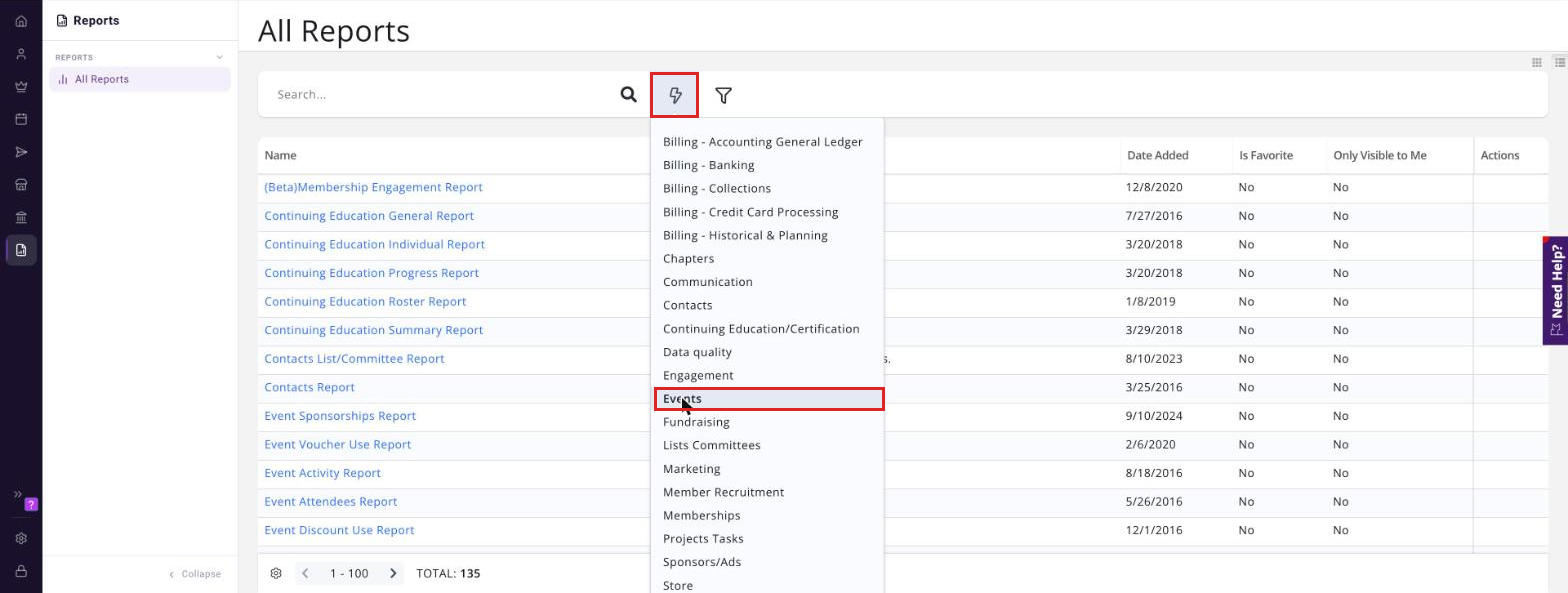Choose Events category
The height and width of the screenshot is (593, 1568).
pyautogui.click(x=767, y=398)
